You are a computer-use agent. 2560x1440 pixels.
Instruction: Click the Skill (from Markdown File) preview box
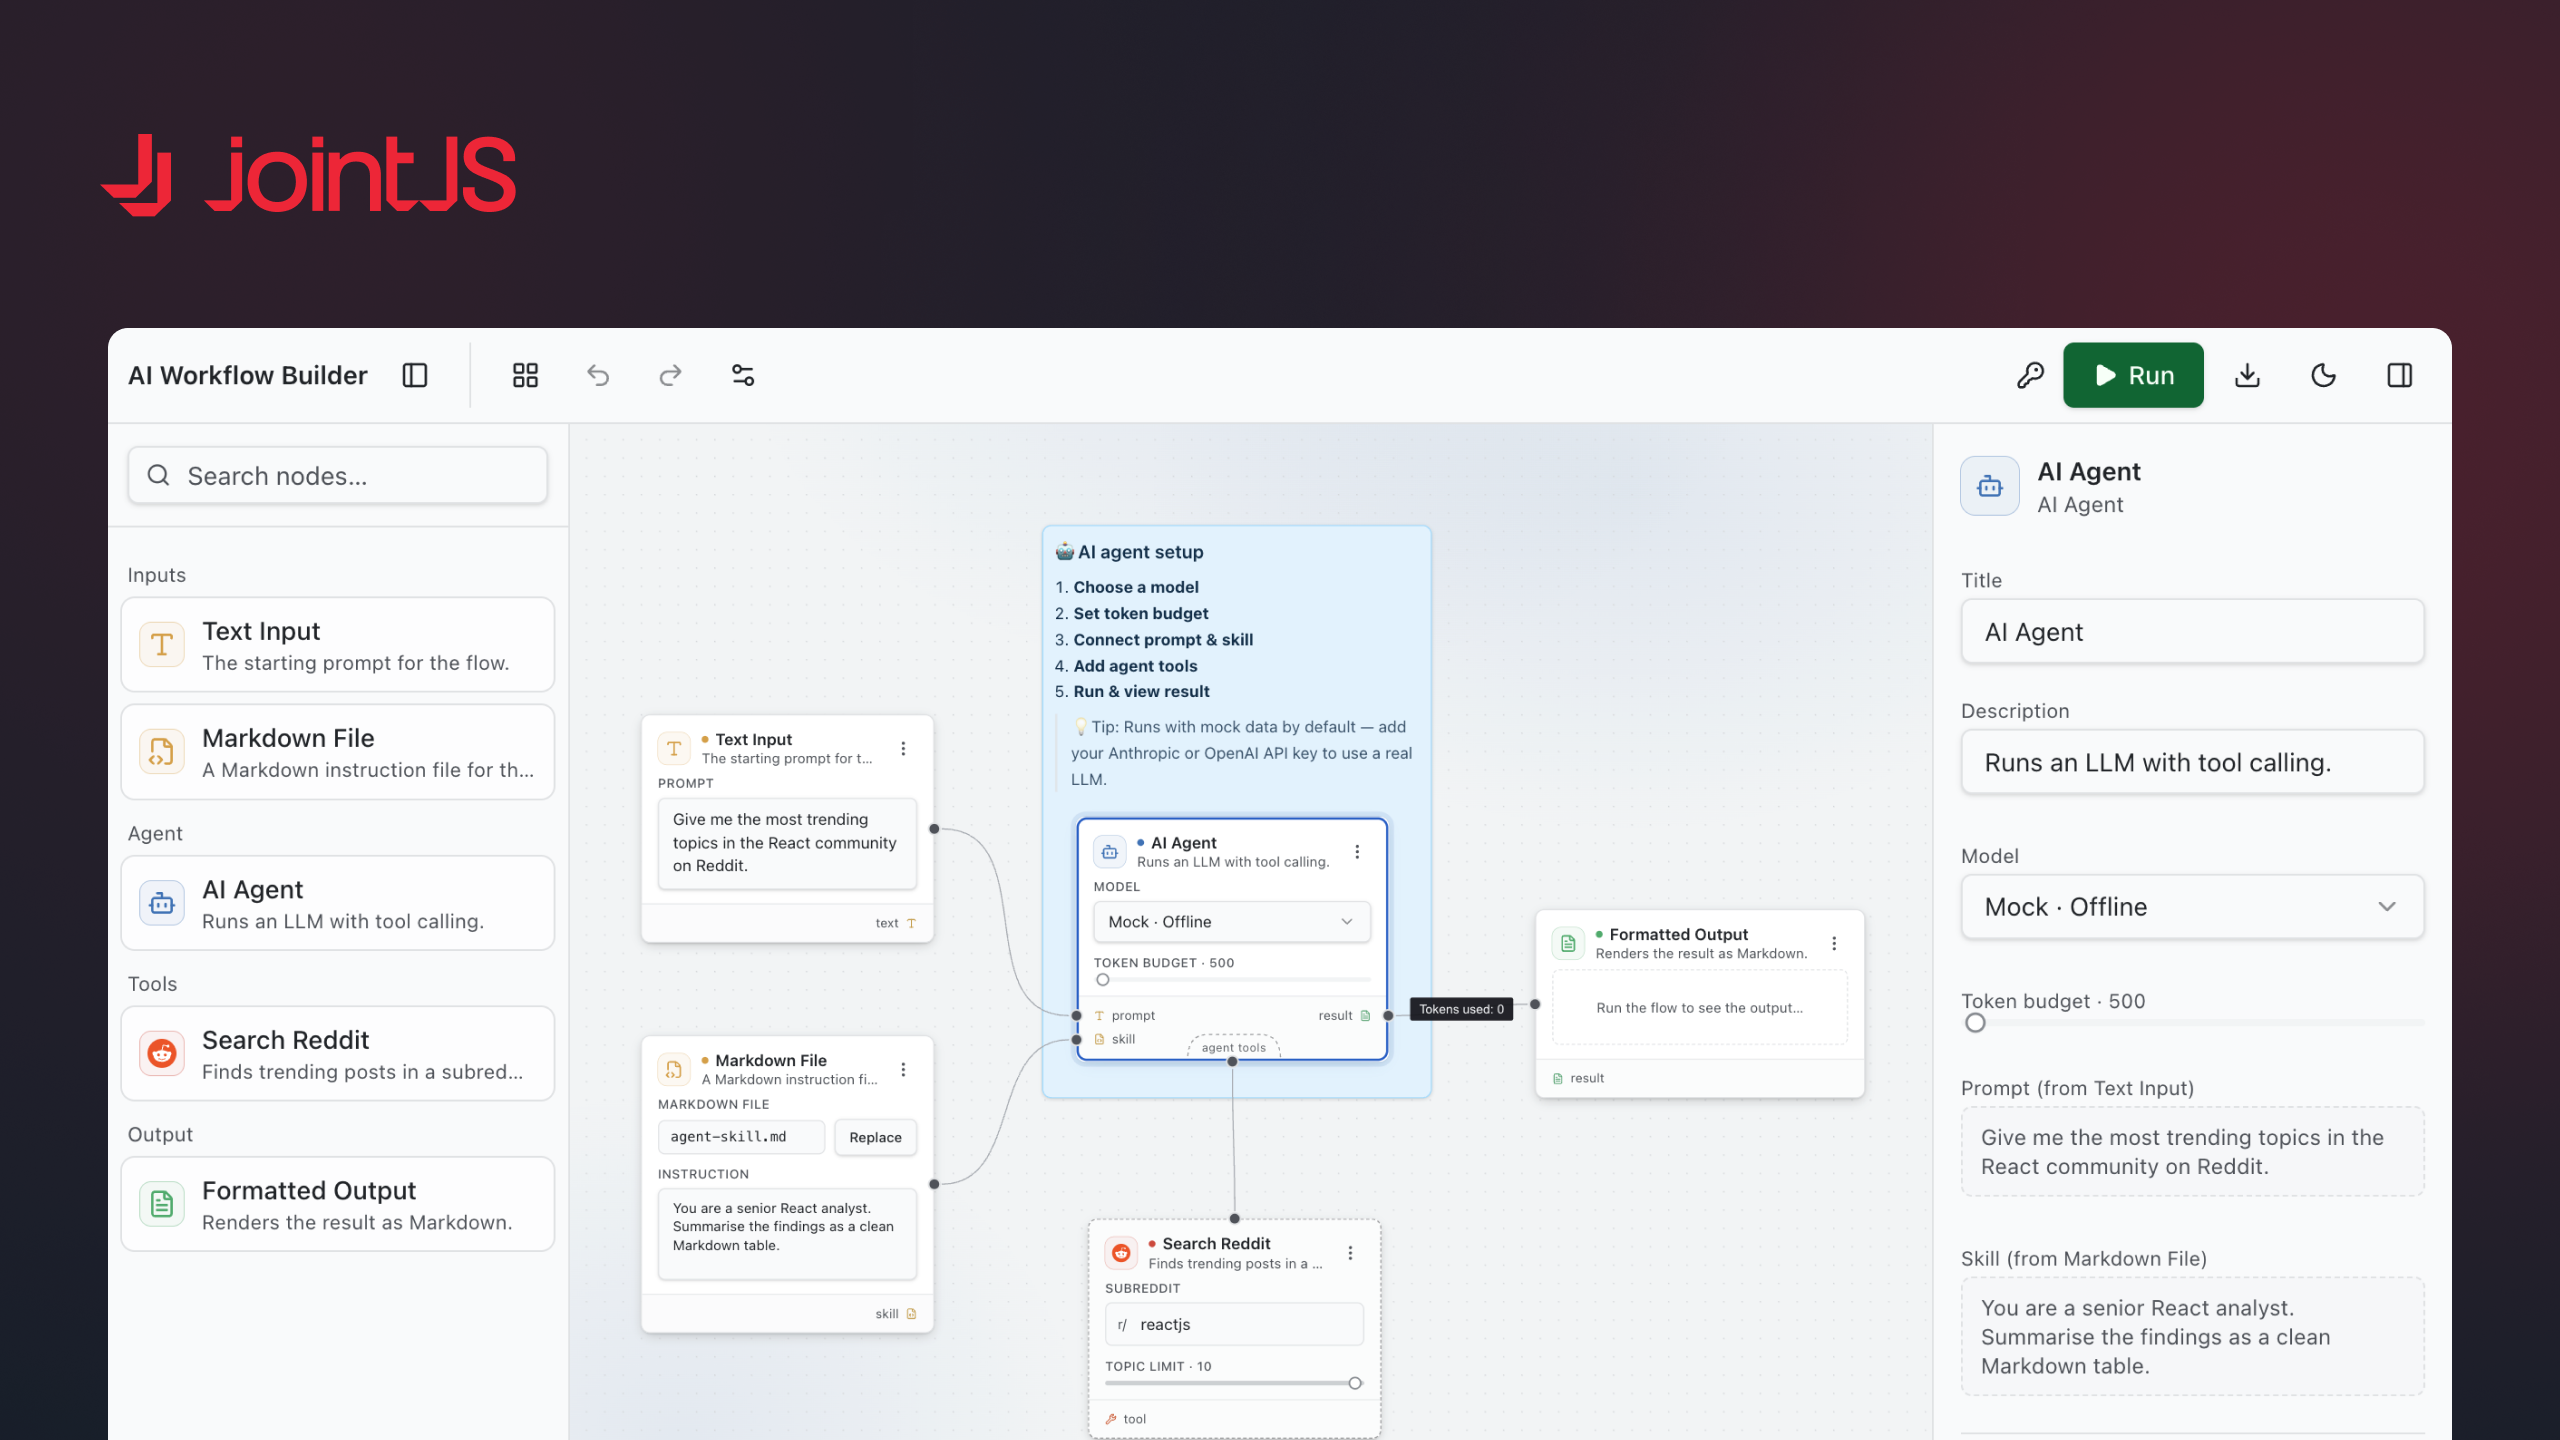point(2192,1337)
